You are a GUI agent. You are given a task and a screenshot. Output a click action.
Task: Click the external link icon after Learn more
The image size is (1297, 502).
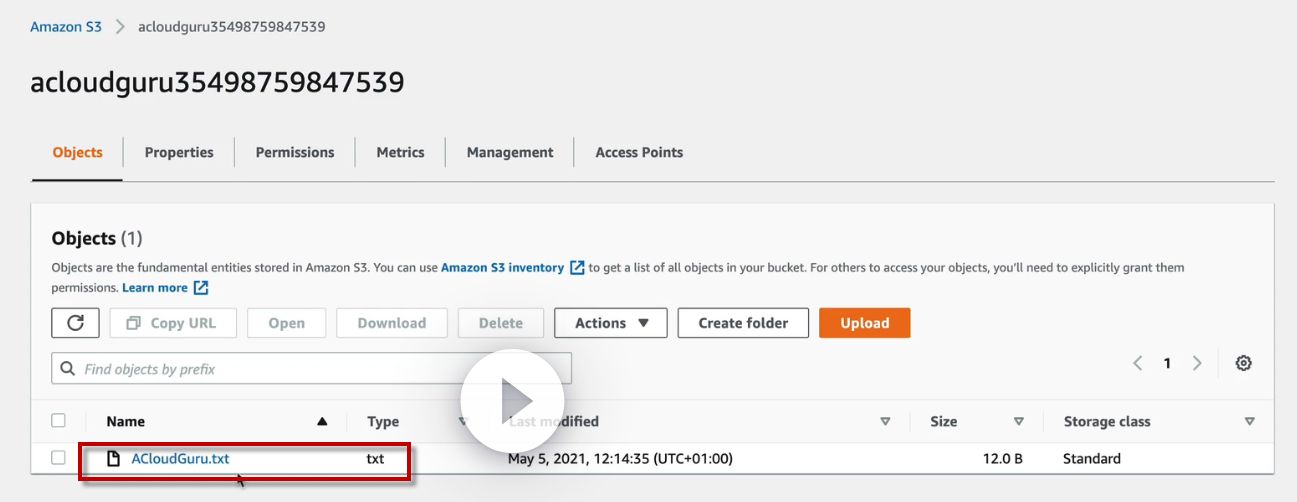201,288
